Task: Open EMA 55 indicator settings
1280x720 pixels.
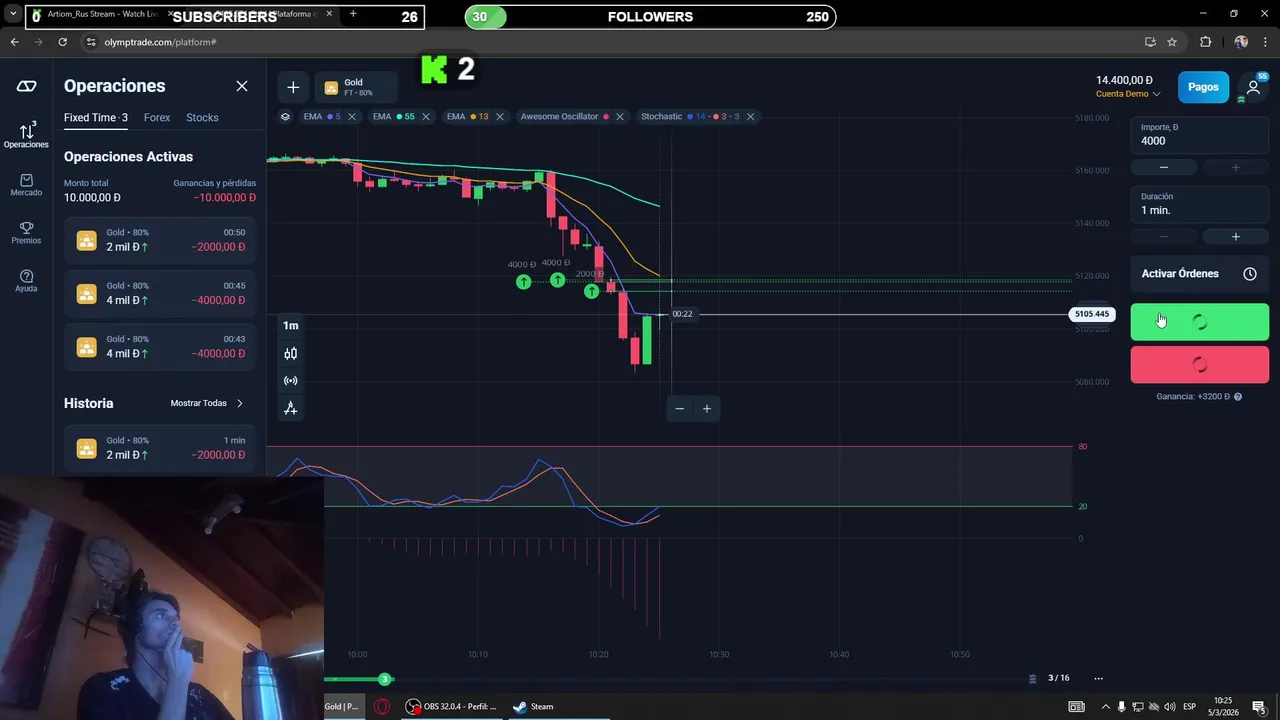Action: (393, 116)
